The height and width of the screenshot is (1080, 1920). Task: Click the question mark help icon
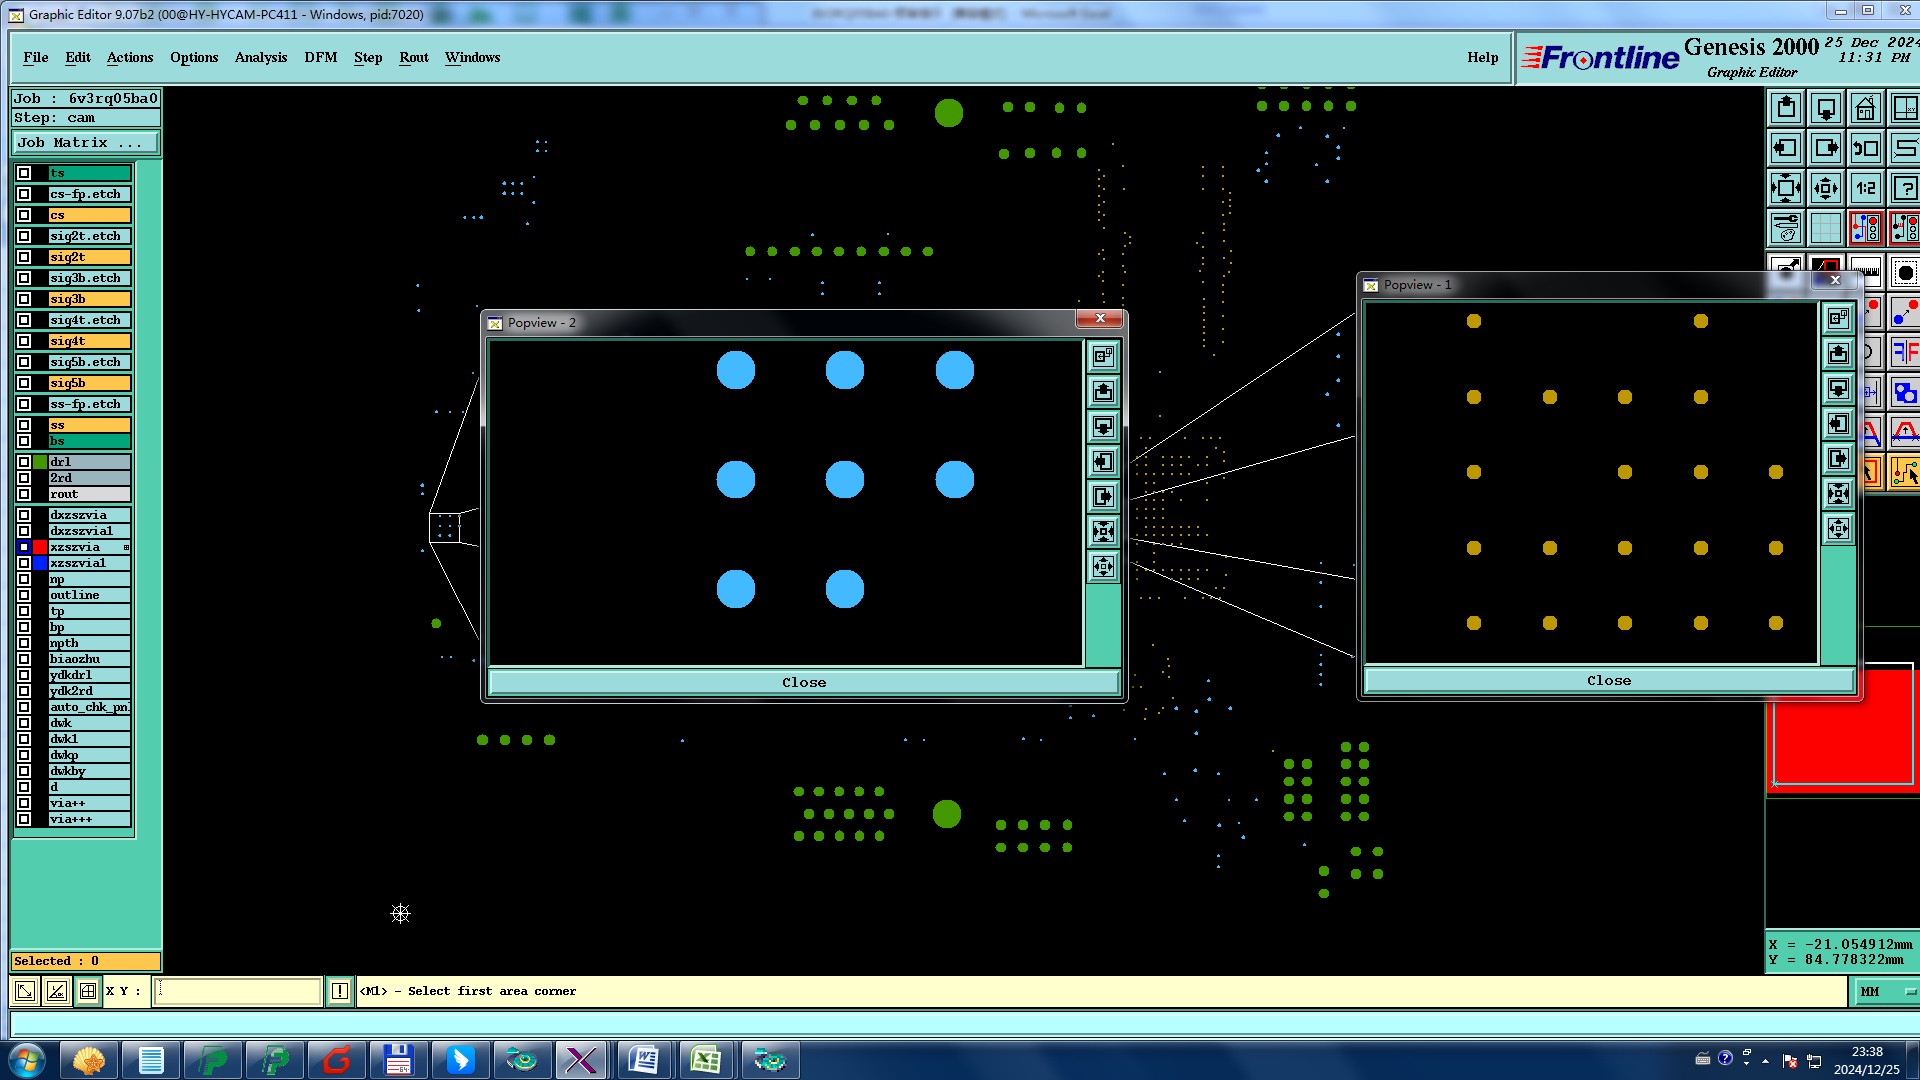[x=1905, y=188]
